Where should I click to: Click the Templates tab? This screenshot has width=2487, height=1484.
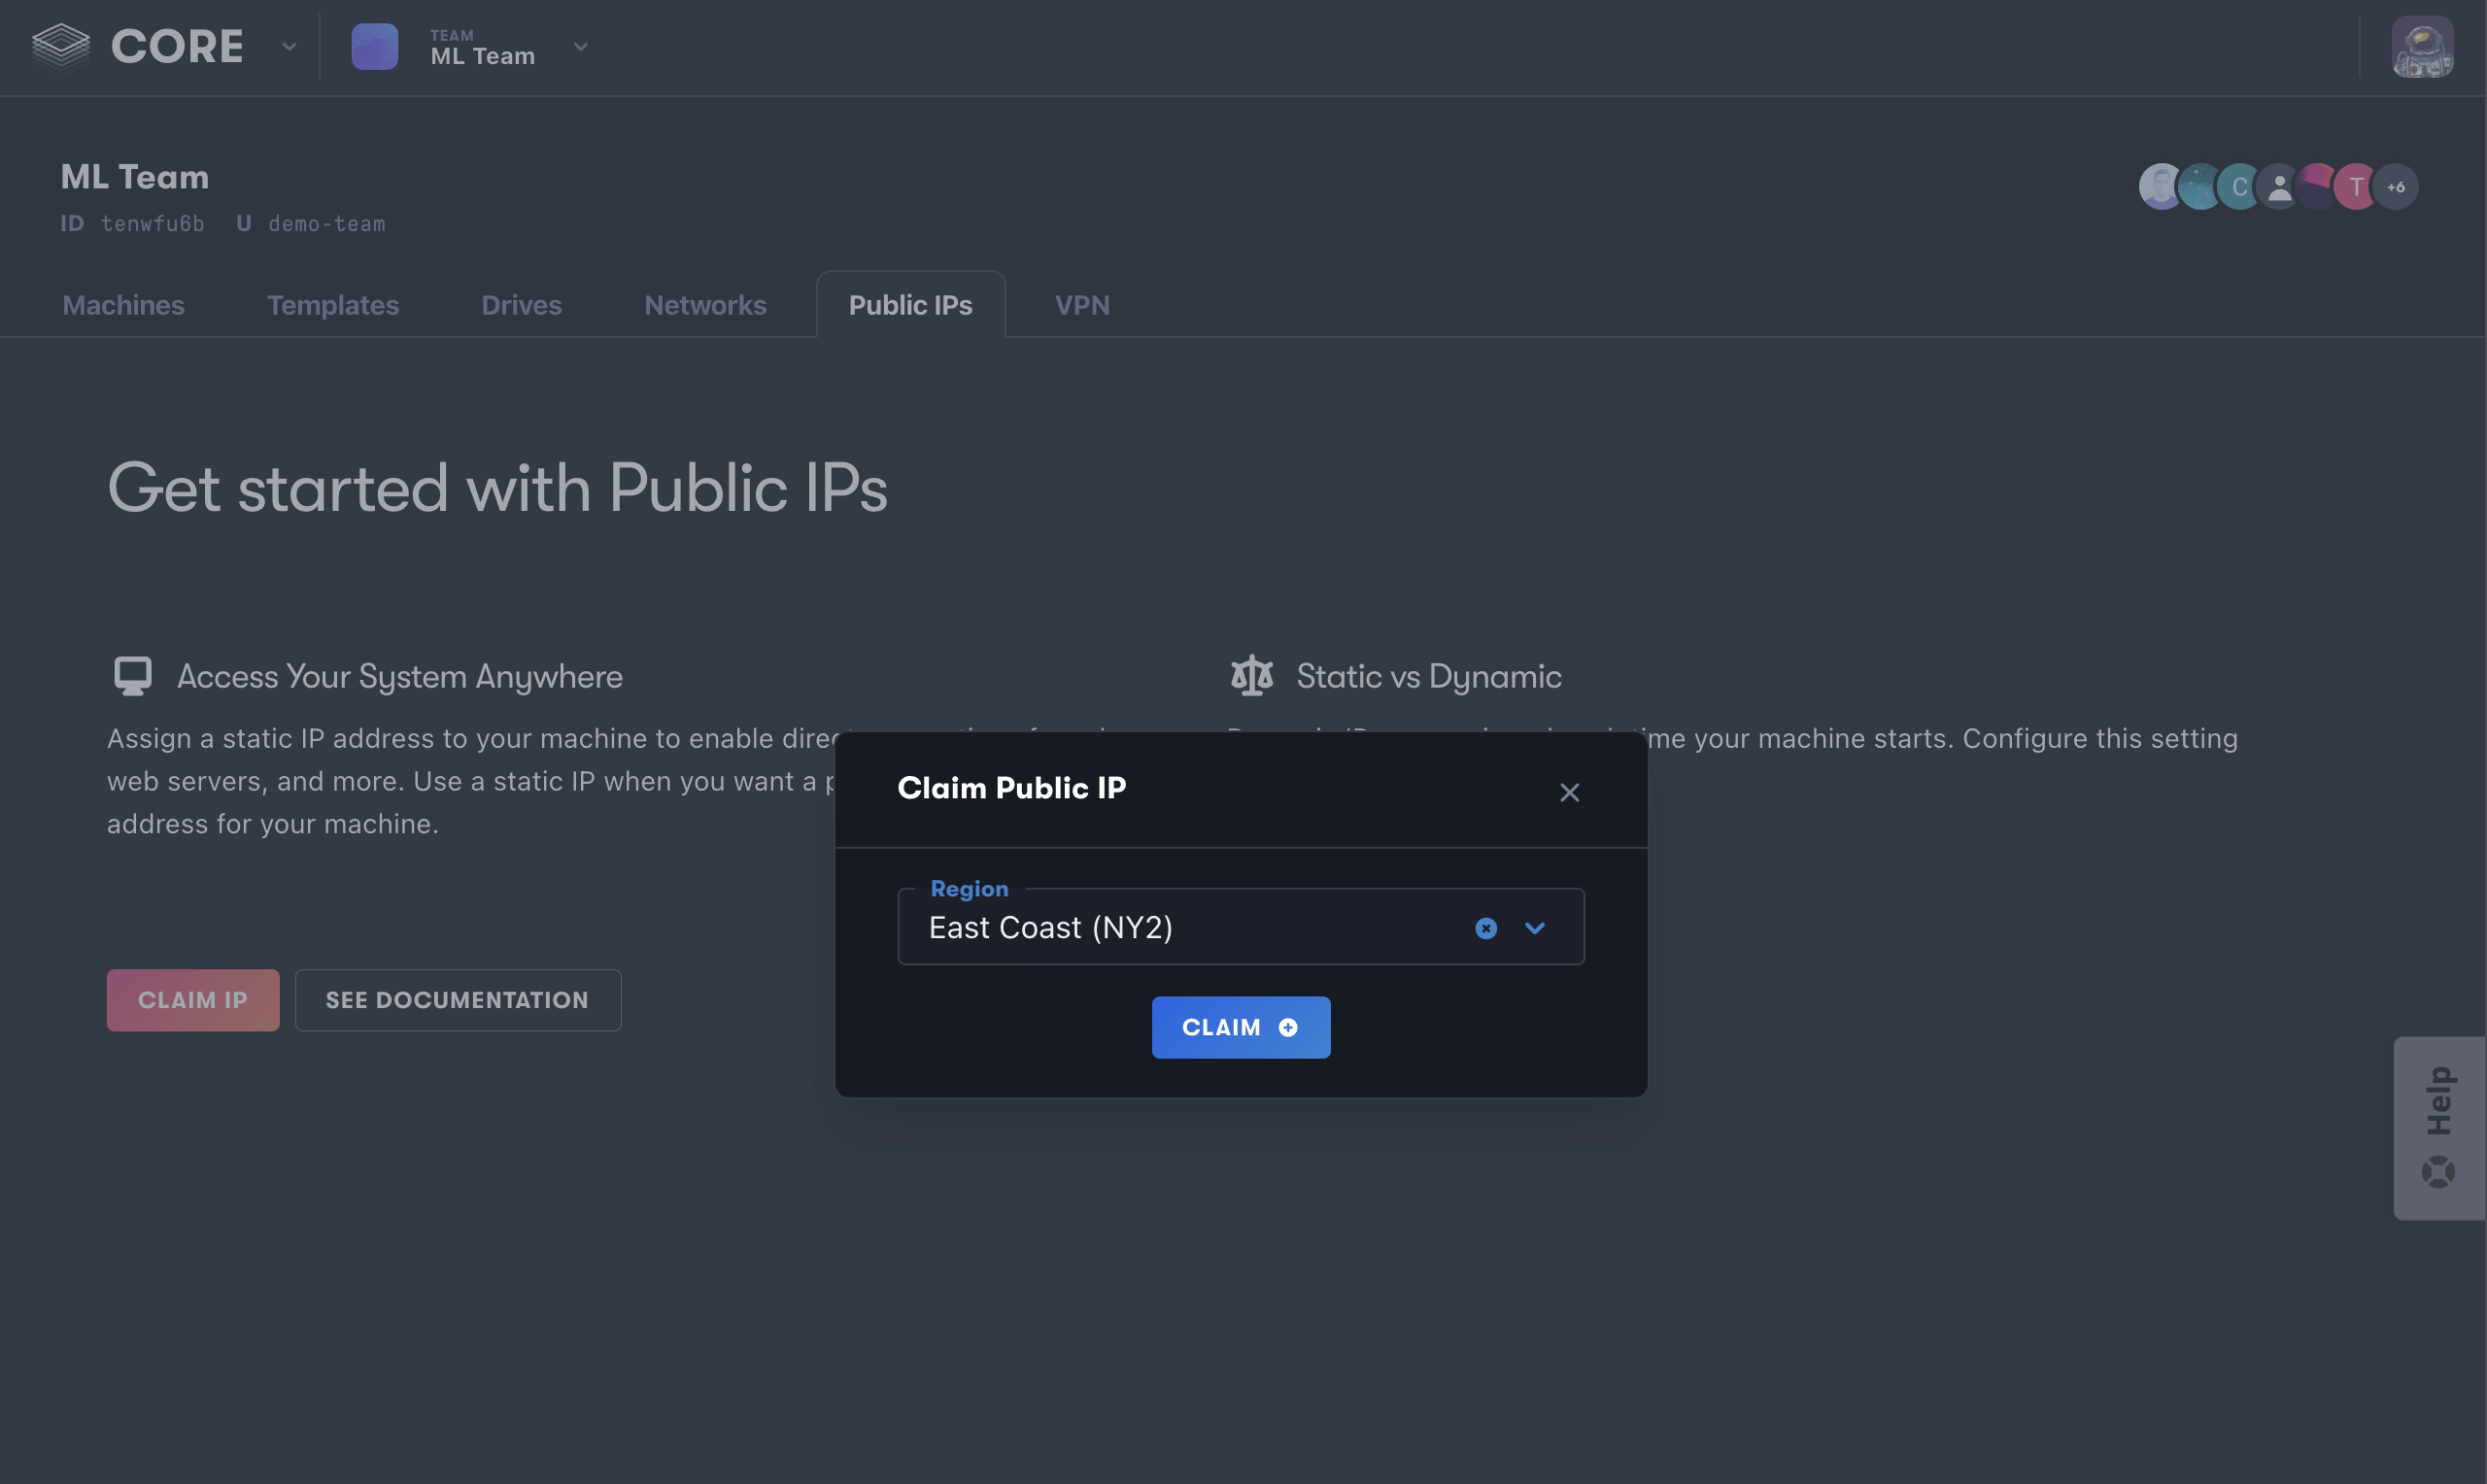[x=332, y=304]
